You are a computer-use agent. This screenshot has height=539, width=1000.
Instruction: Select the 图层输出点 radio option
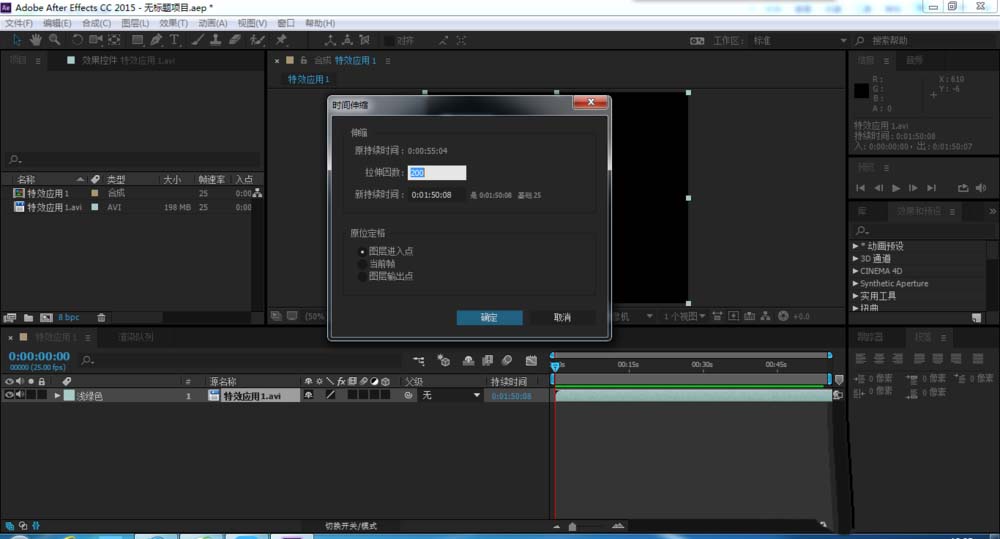click(x=363, y=276)
